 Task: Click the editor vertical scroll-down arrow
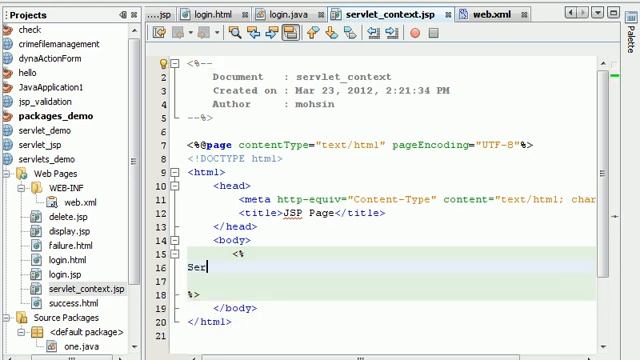(603, 347)
